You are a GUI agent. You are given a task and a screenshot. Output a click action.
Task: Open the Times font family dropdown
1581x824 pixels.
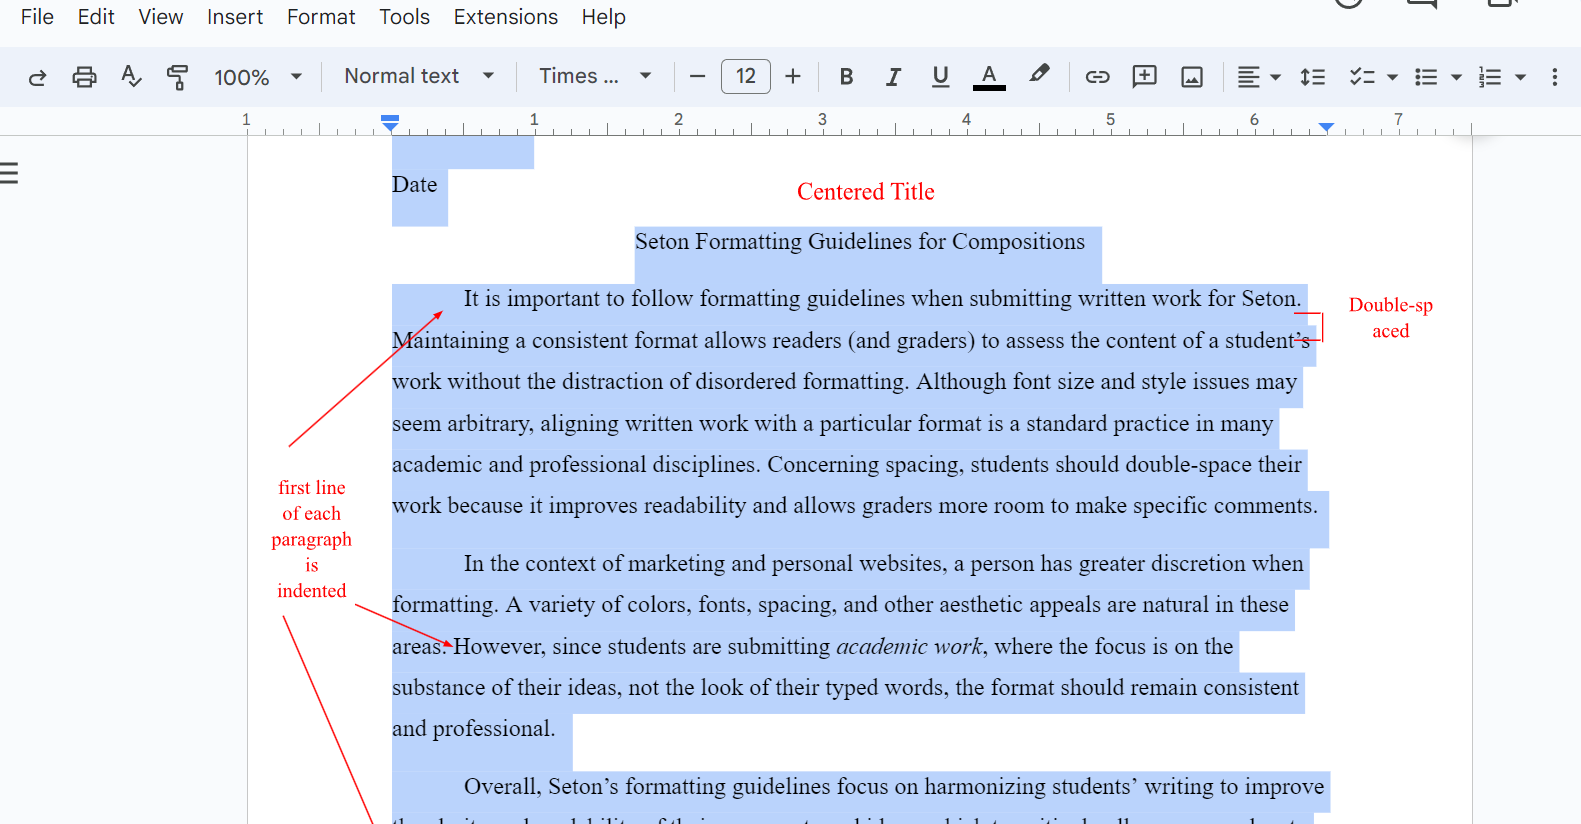tap(595, 76)
